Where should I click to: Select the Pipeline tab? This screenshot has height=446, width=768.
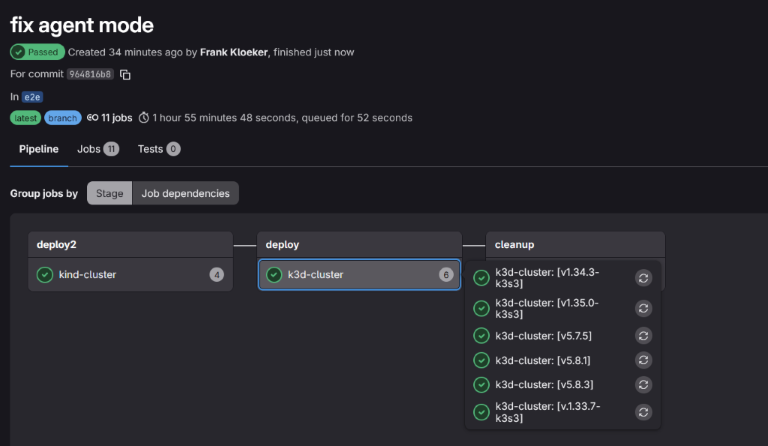38,149
